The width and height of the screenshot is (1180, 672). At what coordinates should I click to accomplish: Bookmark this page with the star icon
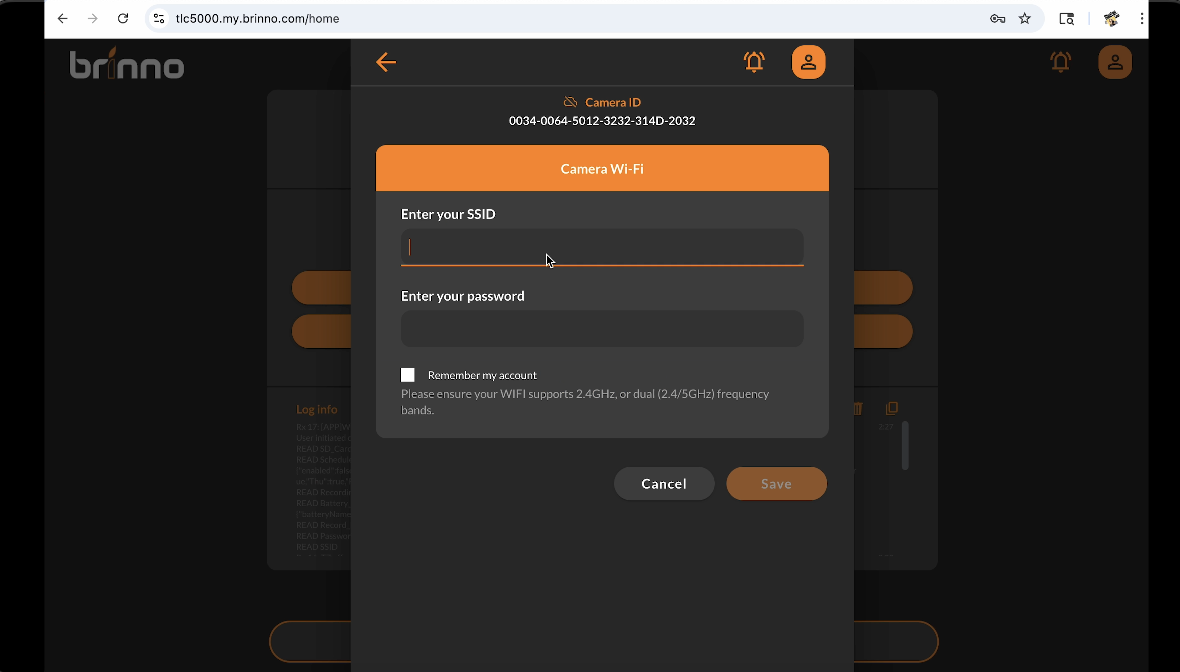[1025, 18]
